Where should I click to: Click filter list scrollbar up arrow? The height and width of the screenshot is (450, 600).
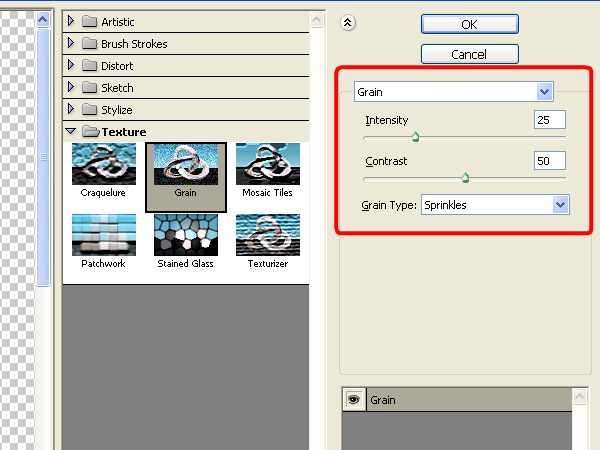(317, 19)
